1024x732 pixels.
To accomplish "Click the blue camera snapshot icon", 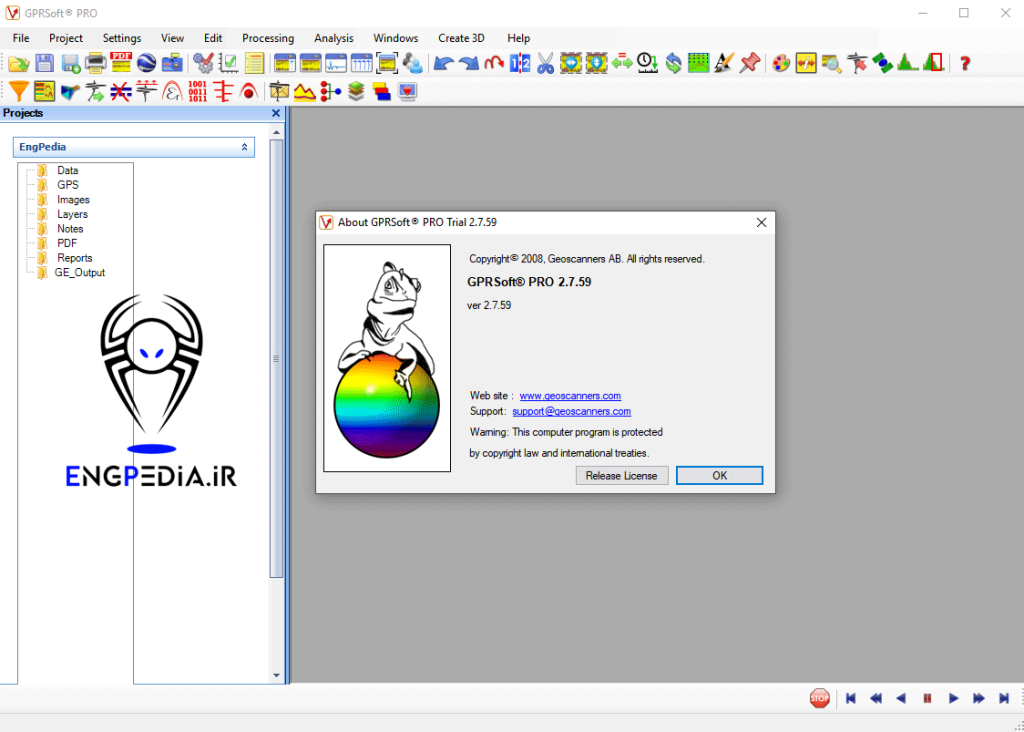I will click(x=173, y=63).
